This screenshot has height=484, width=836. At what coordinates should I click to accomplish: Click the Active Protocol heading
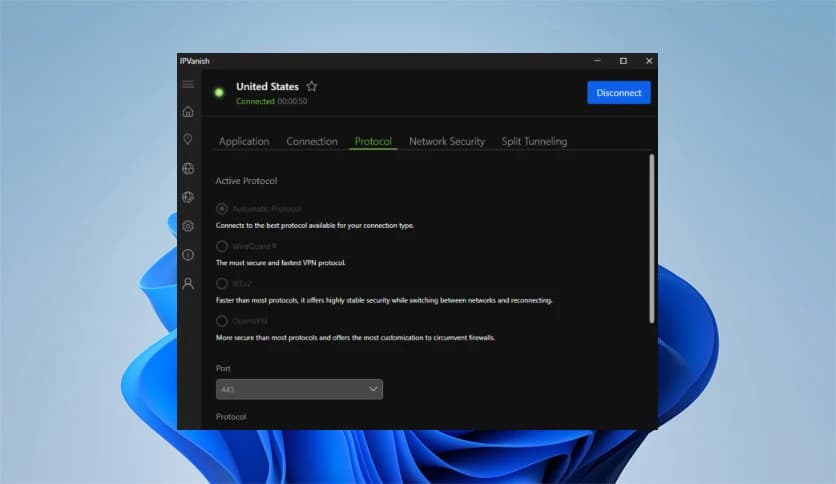[246, 181]
